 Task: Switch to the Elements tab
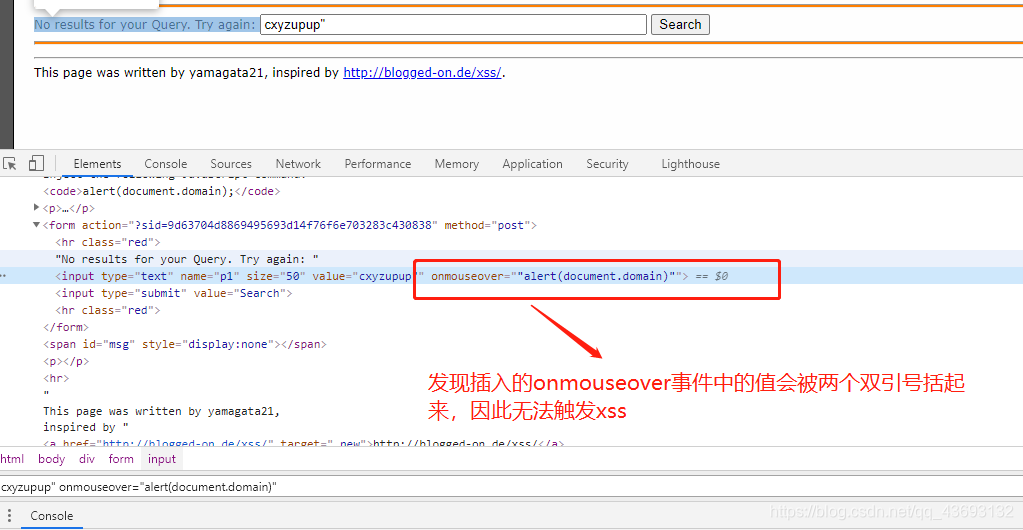pyautogui.click(x=97, y=164)
